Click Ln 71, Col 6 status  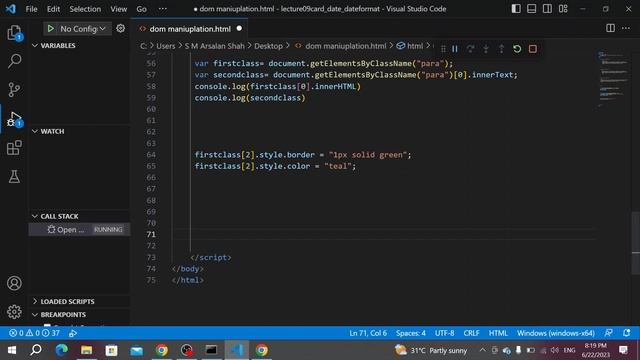(x=368, y=333)
